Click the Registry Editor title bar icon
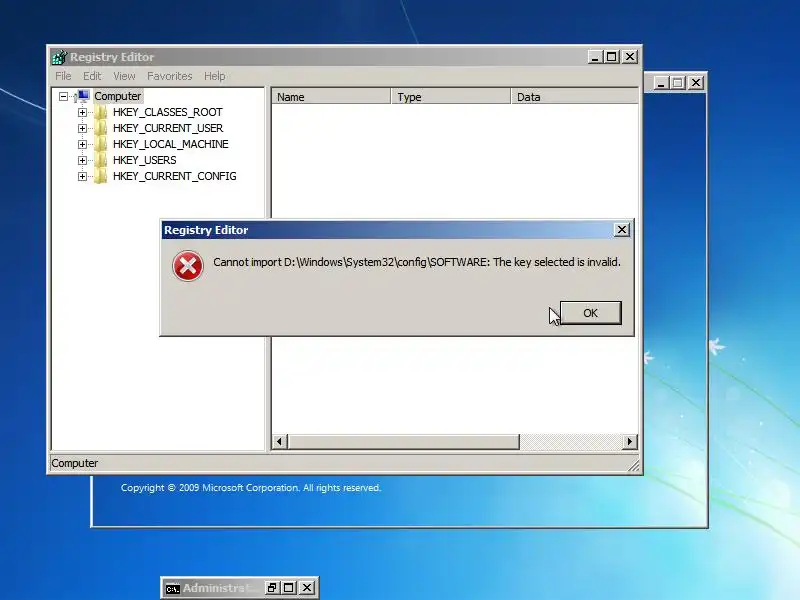 point(59,57)
